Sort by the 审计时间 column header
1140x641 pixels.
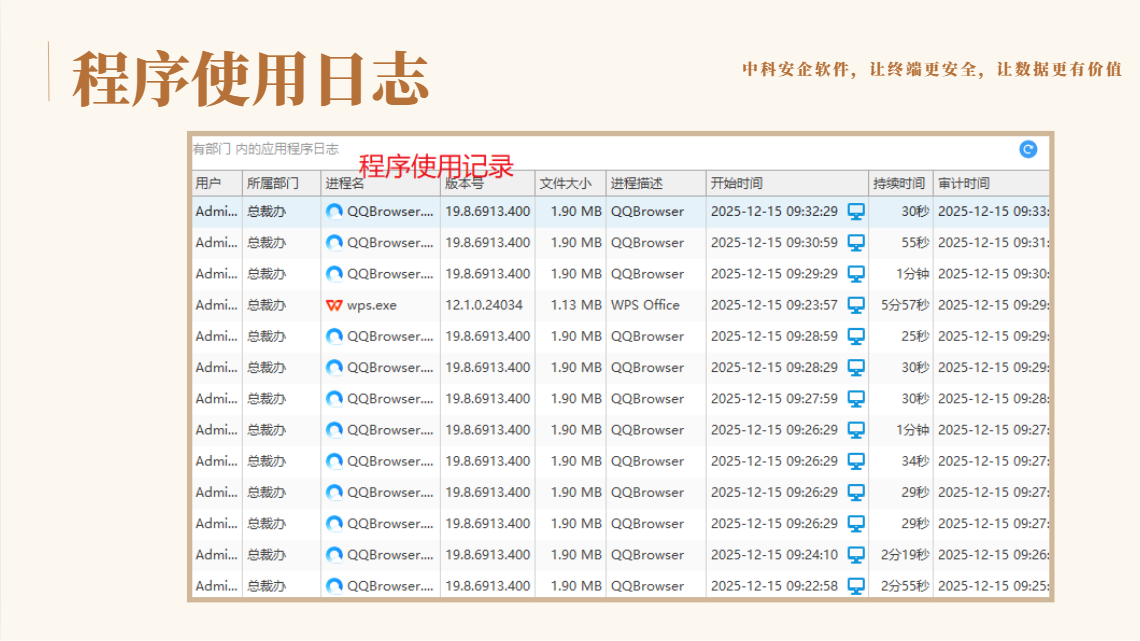991,183
